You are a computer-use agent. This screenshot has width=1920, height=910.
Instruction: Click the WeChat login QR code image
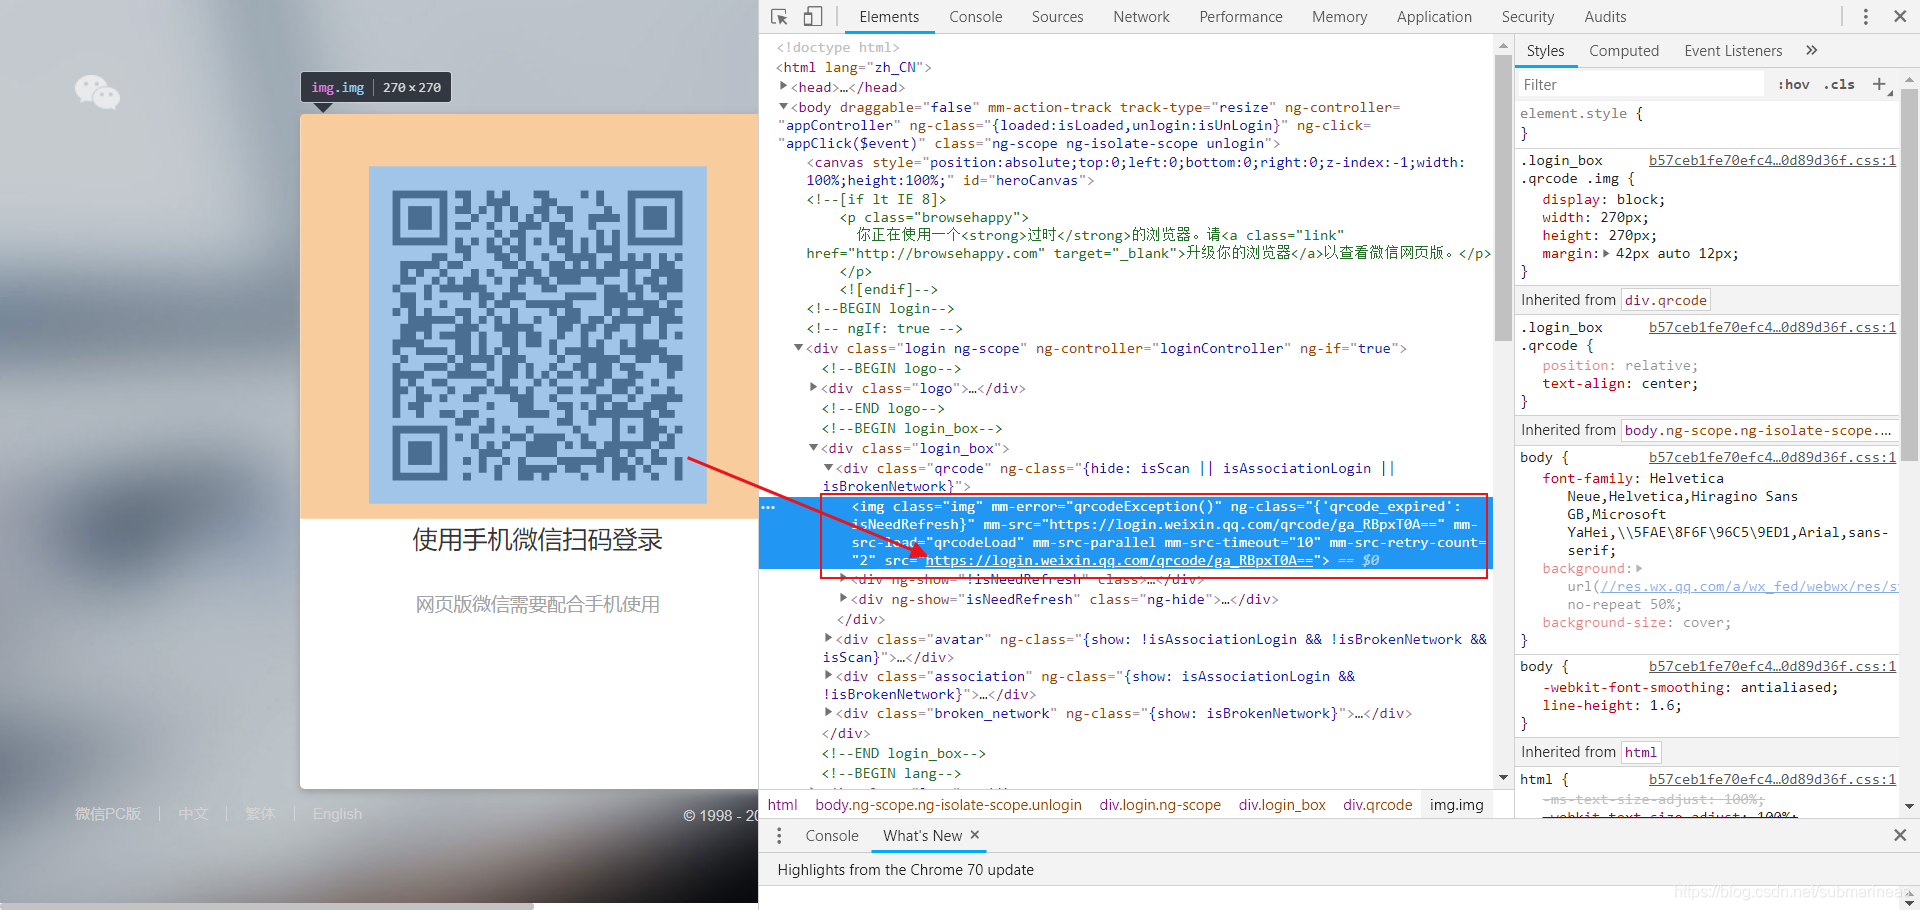(x=537, y=334)
